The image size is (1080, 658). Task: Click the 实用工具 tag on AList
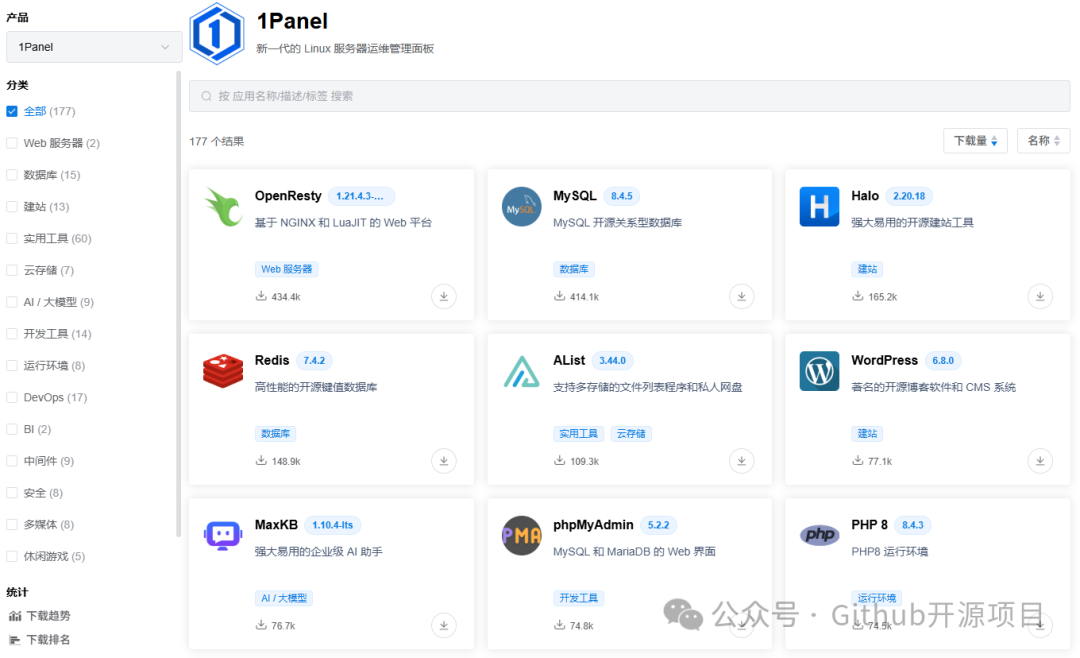(x=579, y=433)
